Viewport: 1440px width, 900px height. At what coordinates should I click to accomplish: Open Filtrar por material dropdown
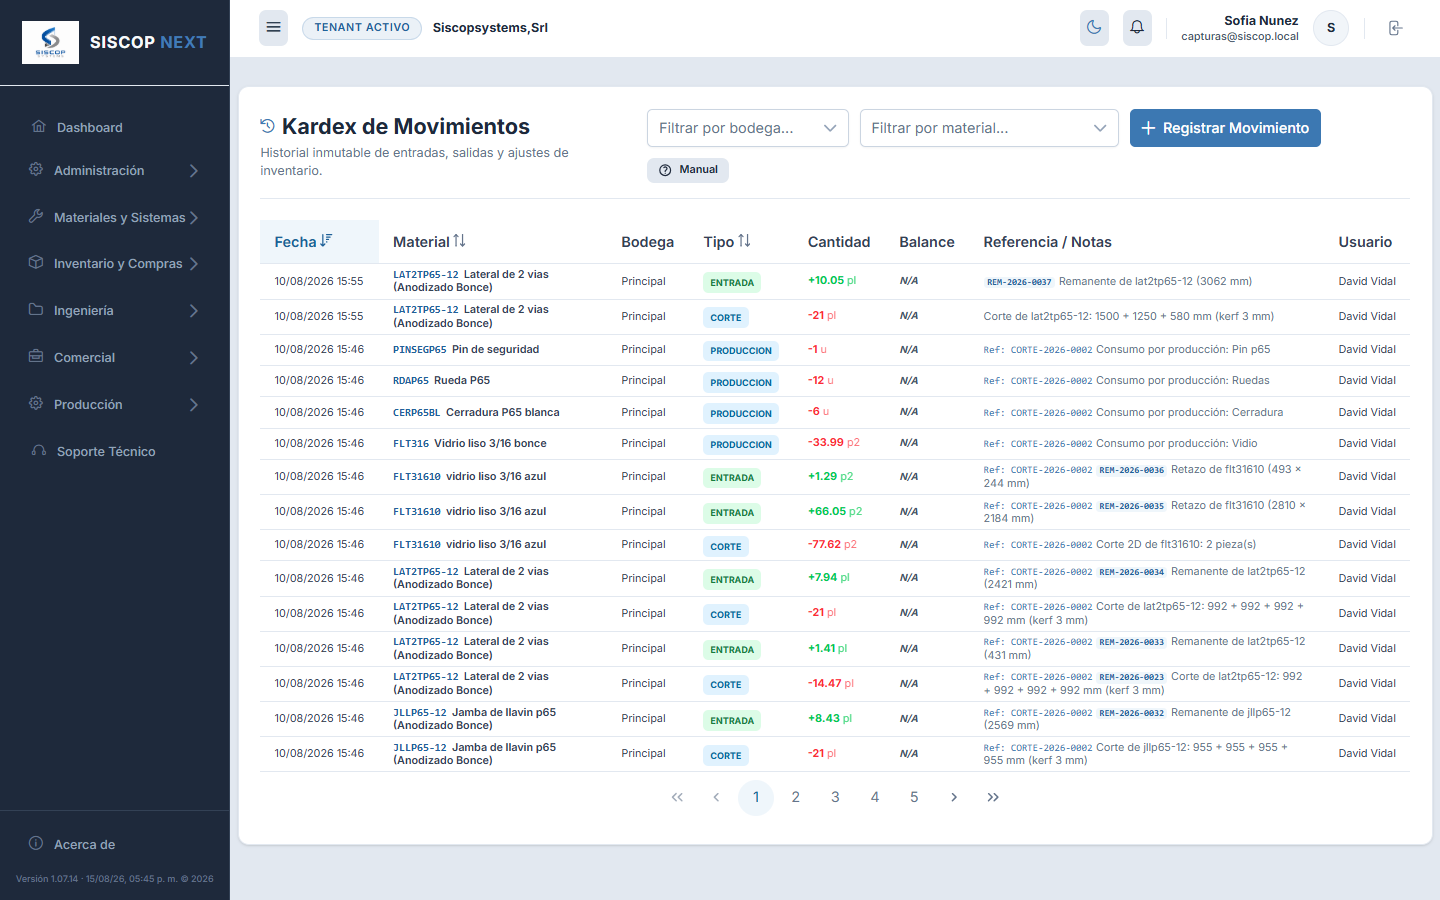[x=989, y=128]
